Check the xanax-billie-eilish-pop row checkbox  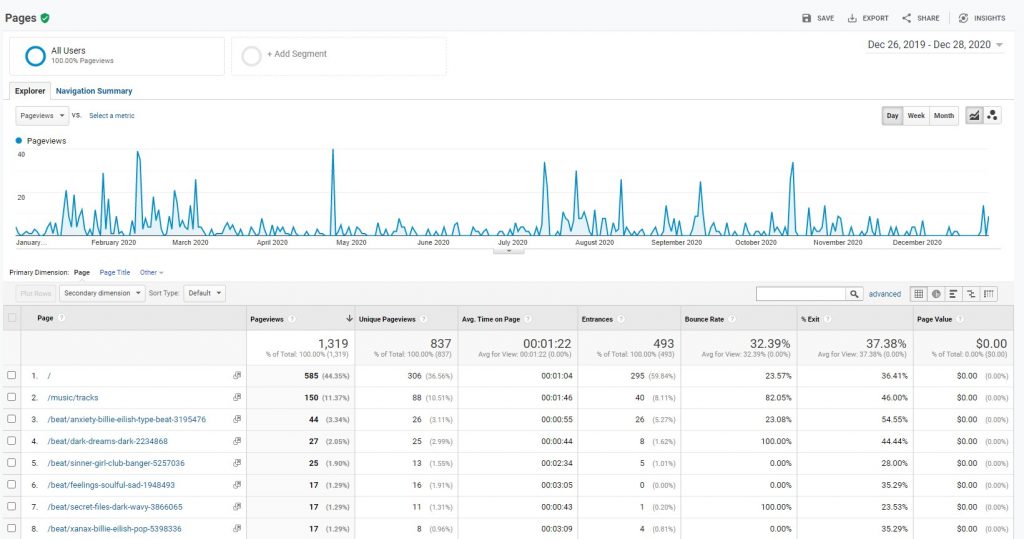coord(12,527)
